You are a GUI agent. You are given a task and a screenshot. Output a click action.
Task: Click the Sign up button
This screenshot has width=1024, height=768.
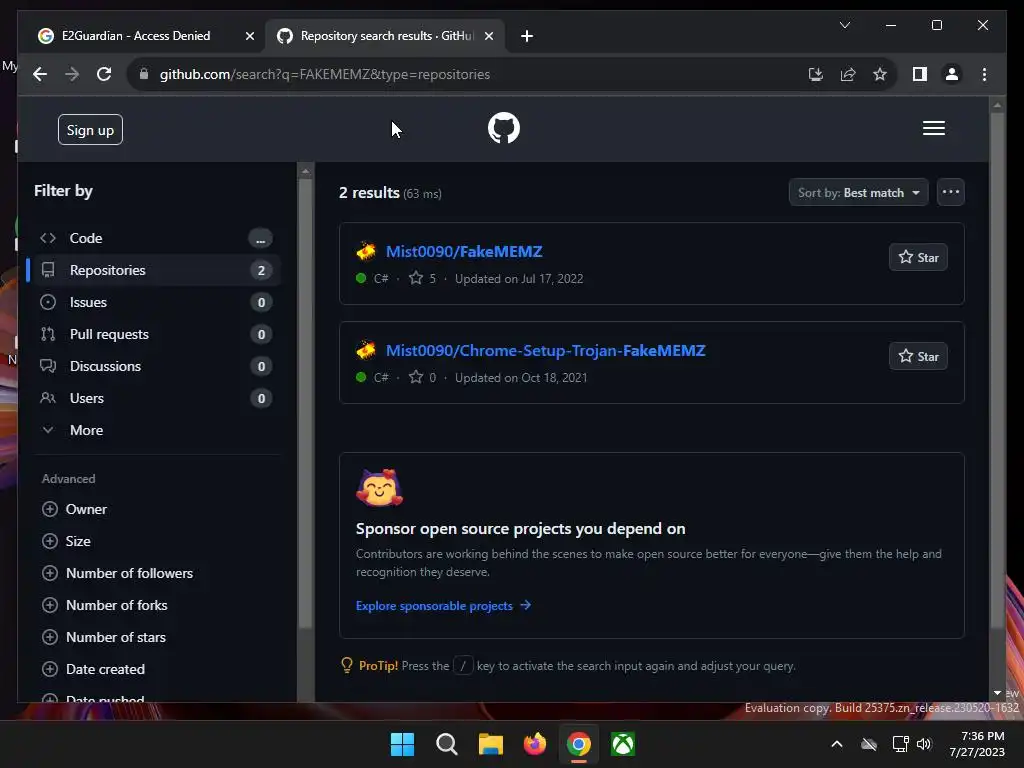(x=90, y=130)
